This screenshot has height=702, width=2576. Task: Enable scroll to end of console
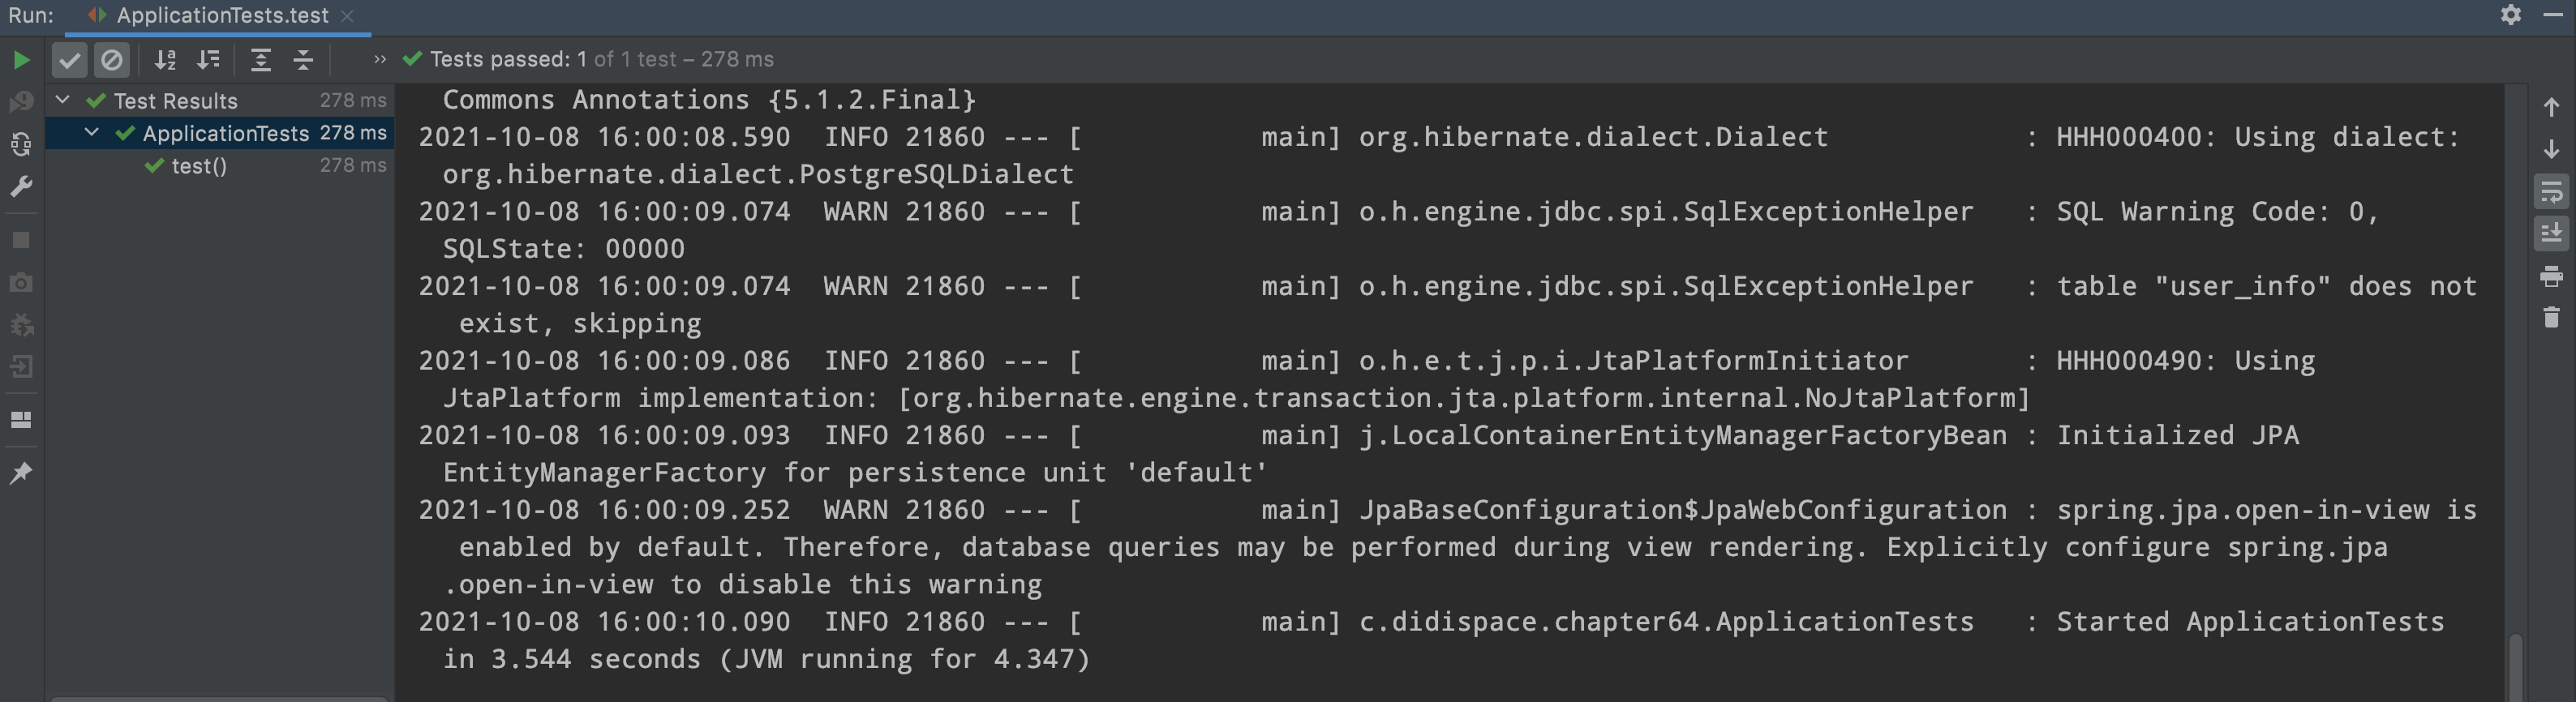click(x=2551, y=234)
